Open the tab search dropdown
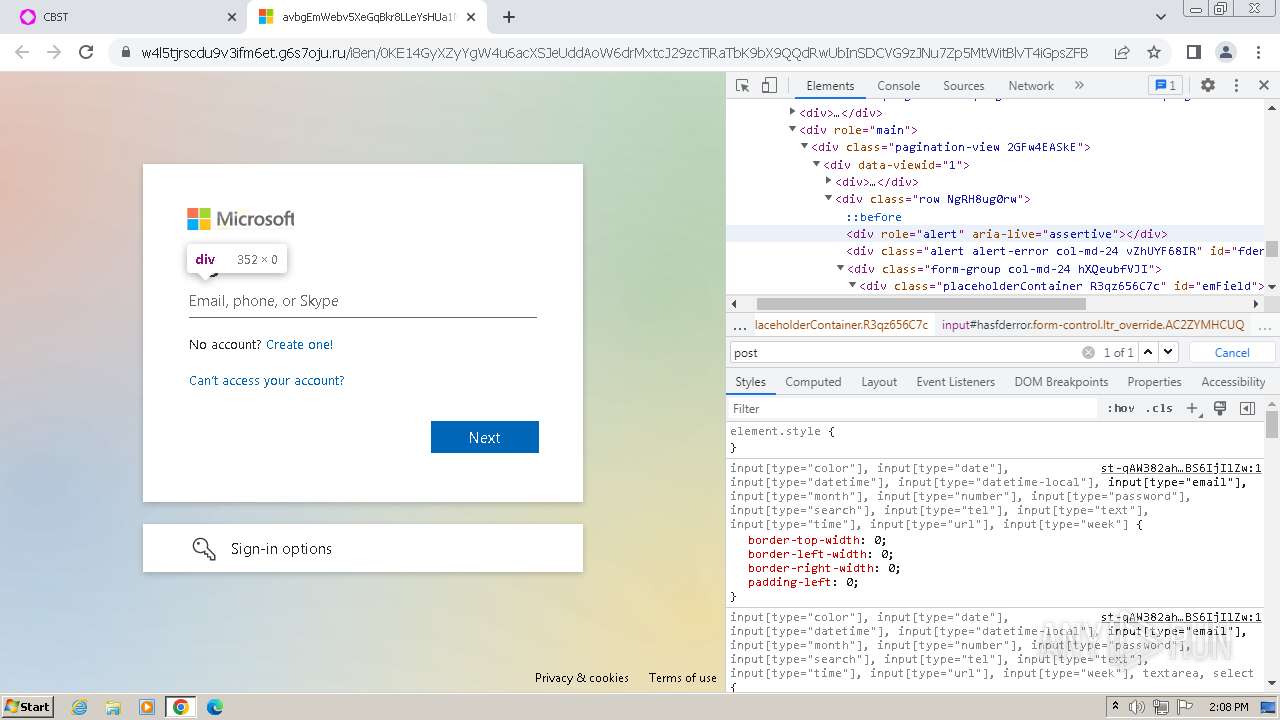This screenshot has height=720, width=1280. (1161, 17)
